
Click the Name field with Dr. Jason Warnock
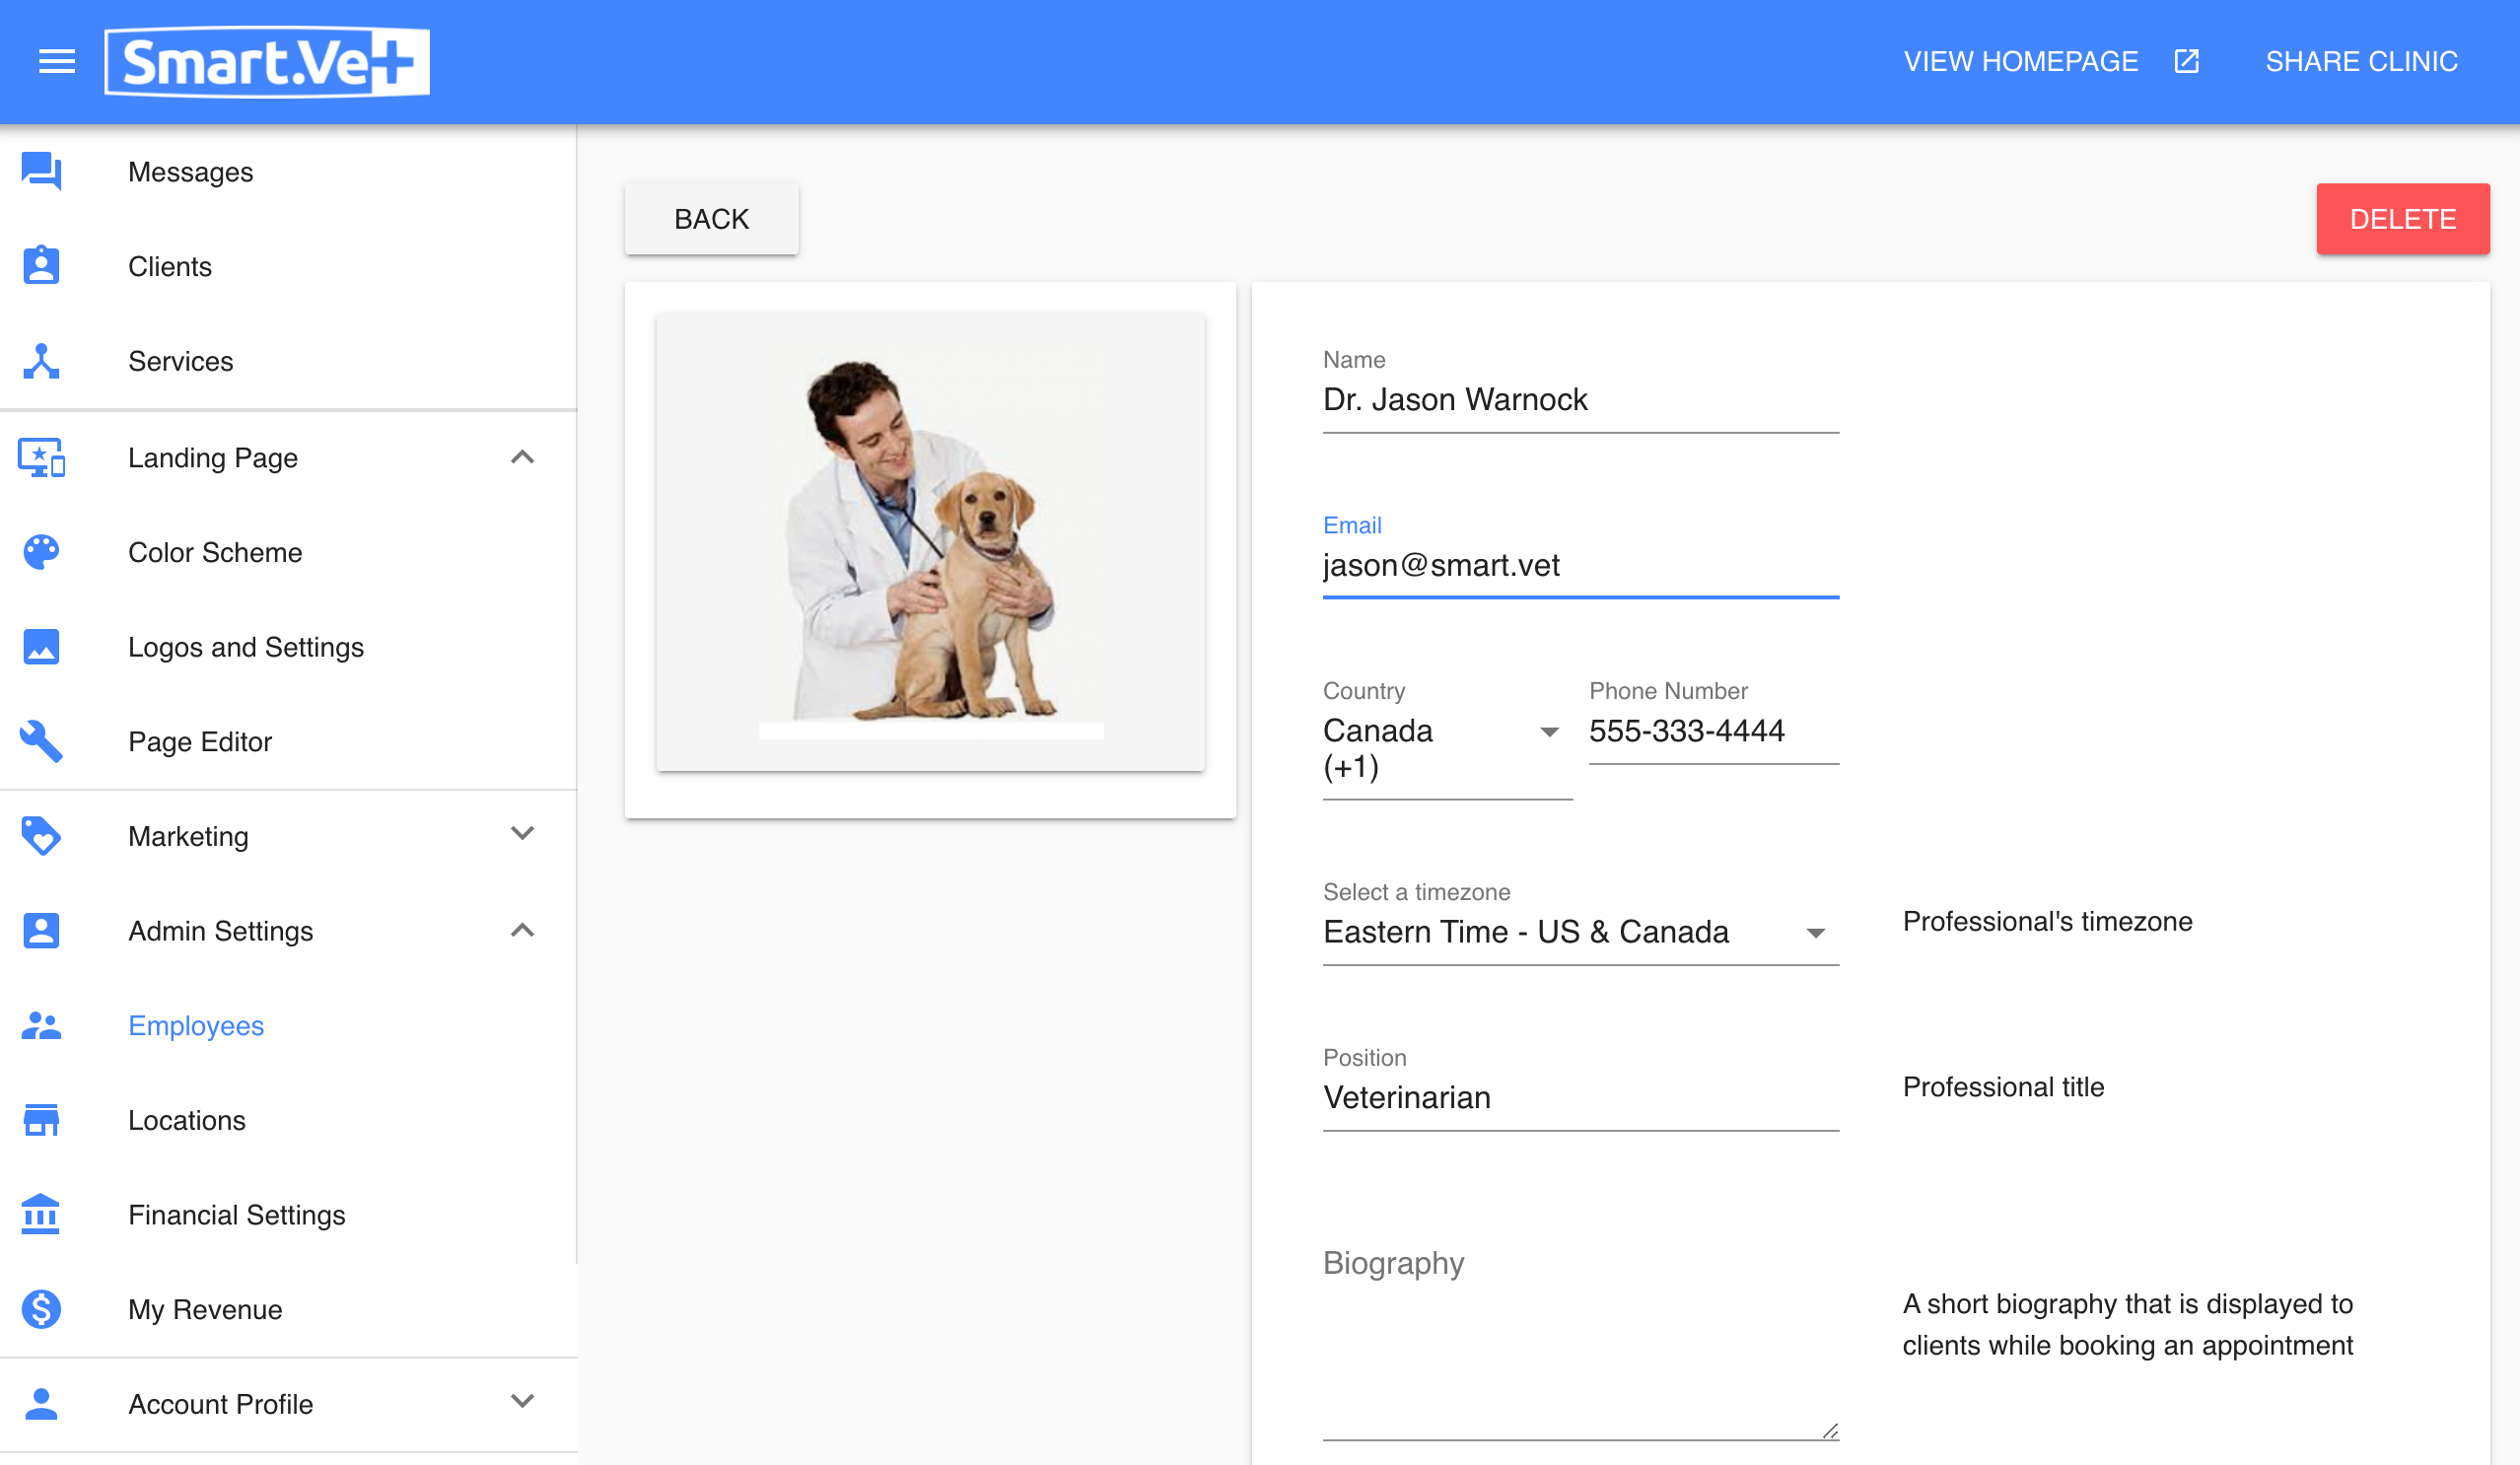point(1580,400)
